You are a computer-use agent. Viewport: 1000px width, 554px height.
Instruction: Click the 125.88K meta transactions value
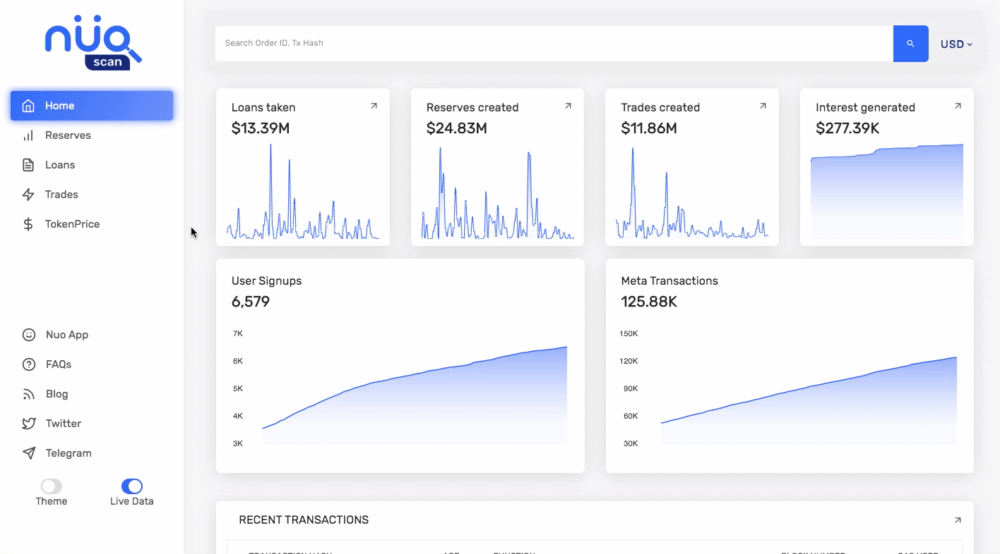(x=649, y=302)
